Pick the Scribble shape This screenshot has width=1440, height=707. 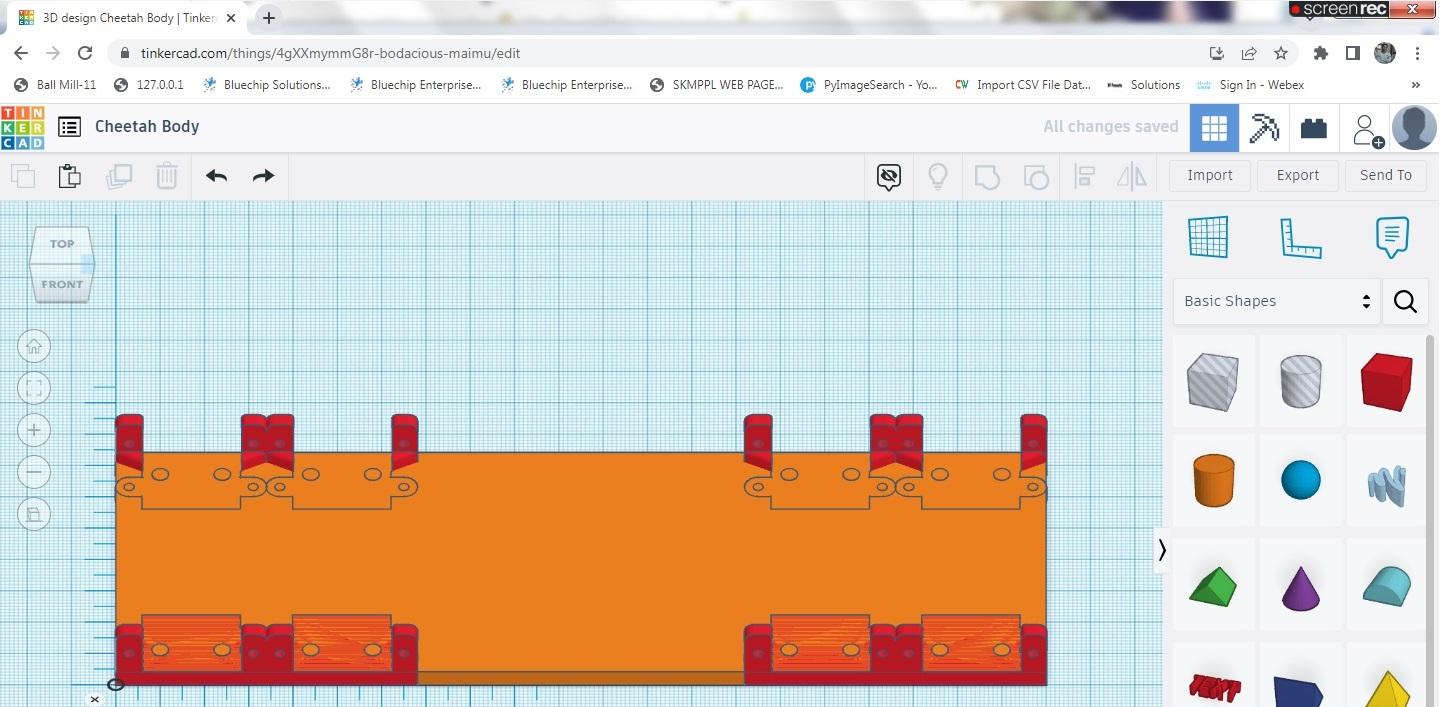click(1386, 484)
